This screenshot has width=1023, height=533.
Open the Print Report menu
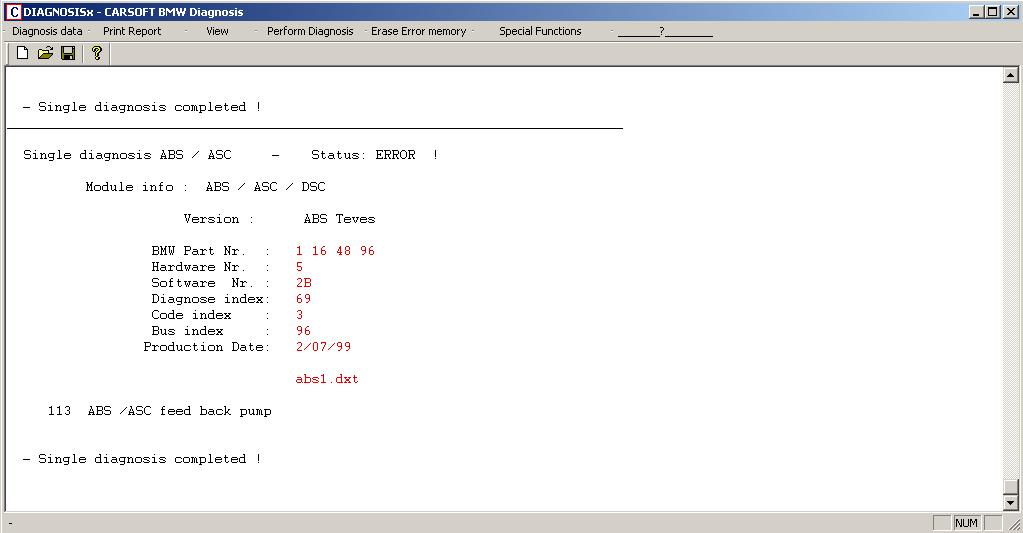(x=132, y=31)
